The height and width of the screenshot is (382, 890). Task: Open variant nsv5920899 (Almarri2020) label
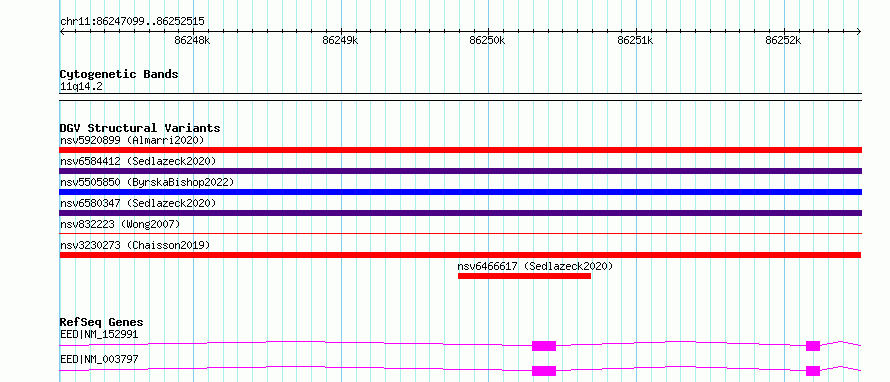(132, 140)
